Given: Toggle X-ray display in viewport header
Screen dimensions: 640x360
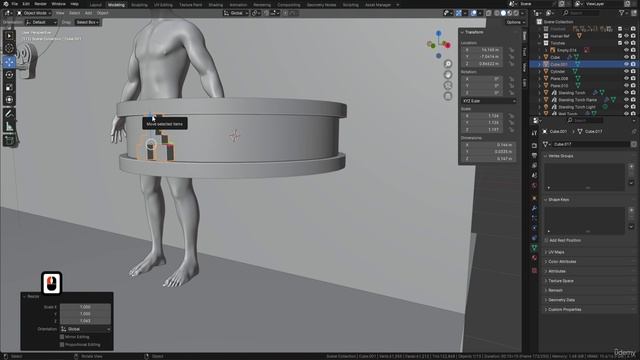Looking at the screenshot, I should click(488, 13).
